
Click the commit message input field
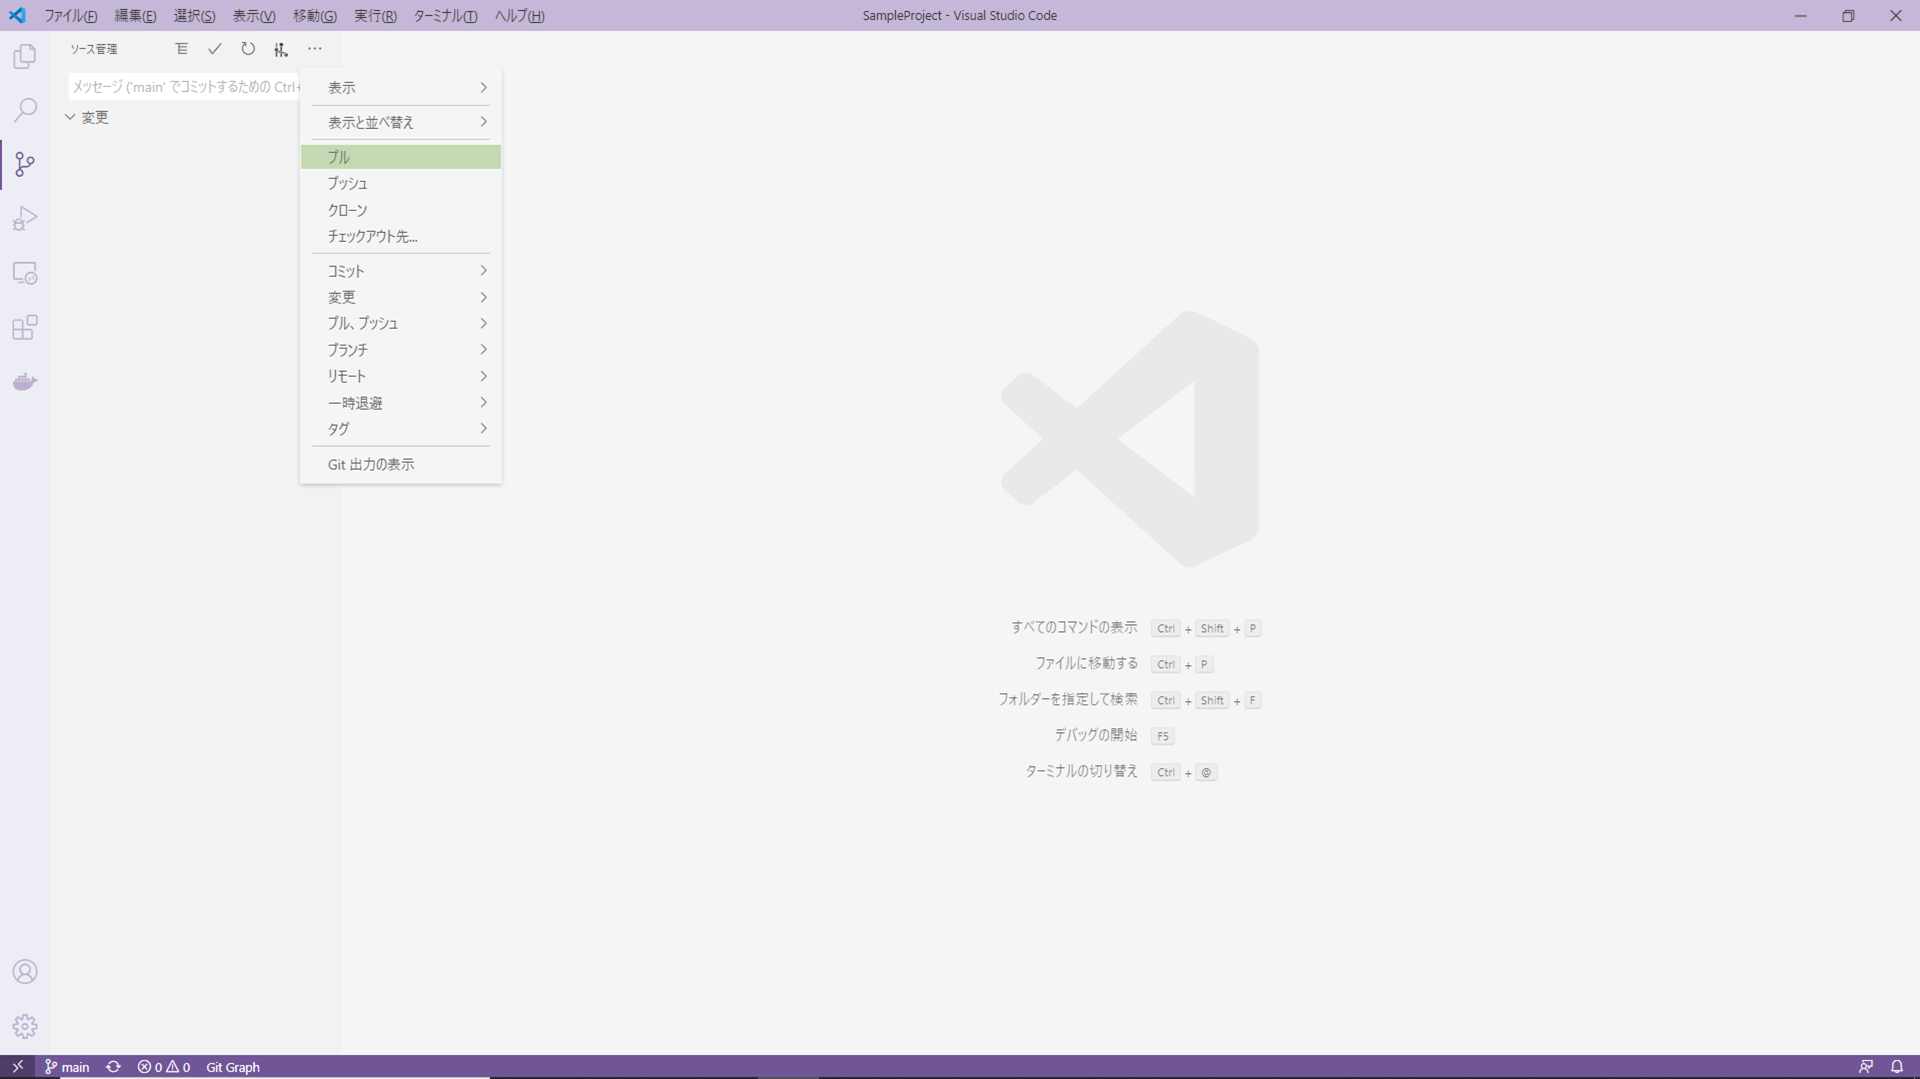click(185, 87)
